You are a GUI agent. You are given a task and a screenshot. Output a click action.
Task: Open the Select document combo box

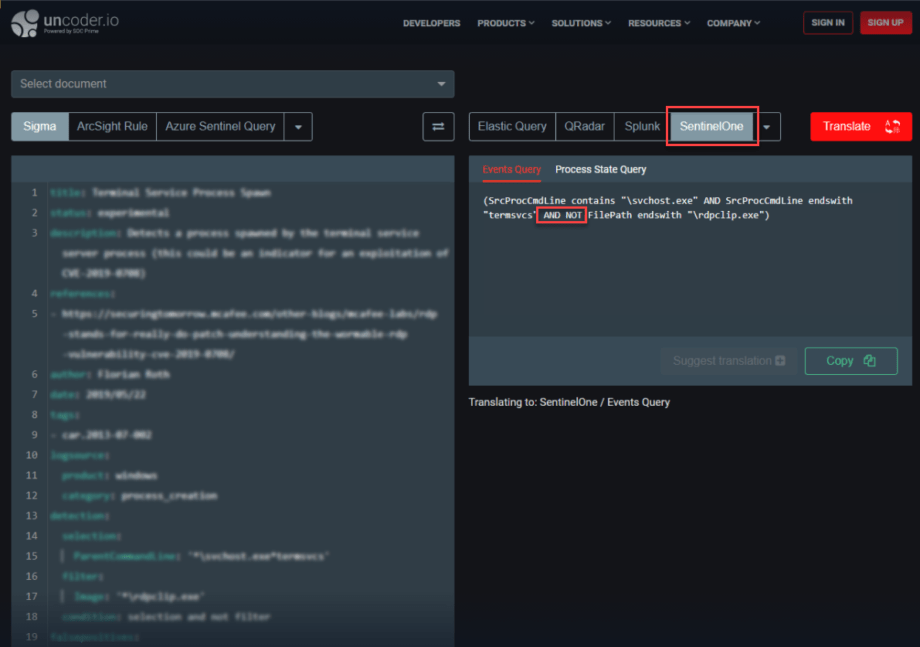pos(232,84)
